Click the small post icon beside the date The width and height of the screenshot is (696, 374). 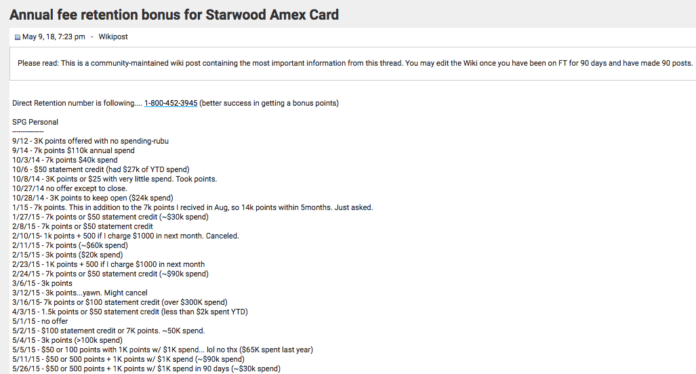pos(17,37)
